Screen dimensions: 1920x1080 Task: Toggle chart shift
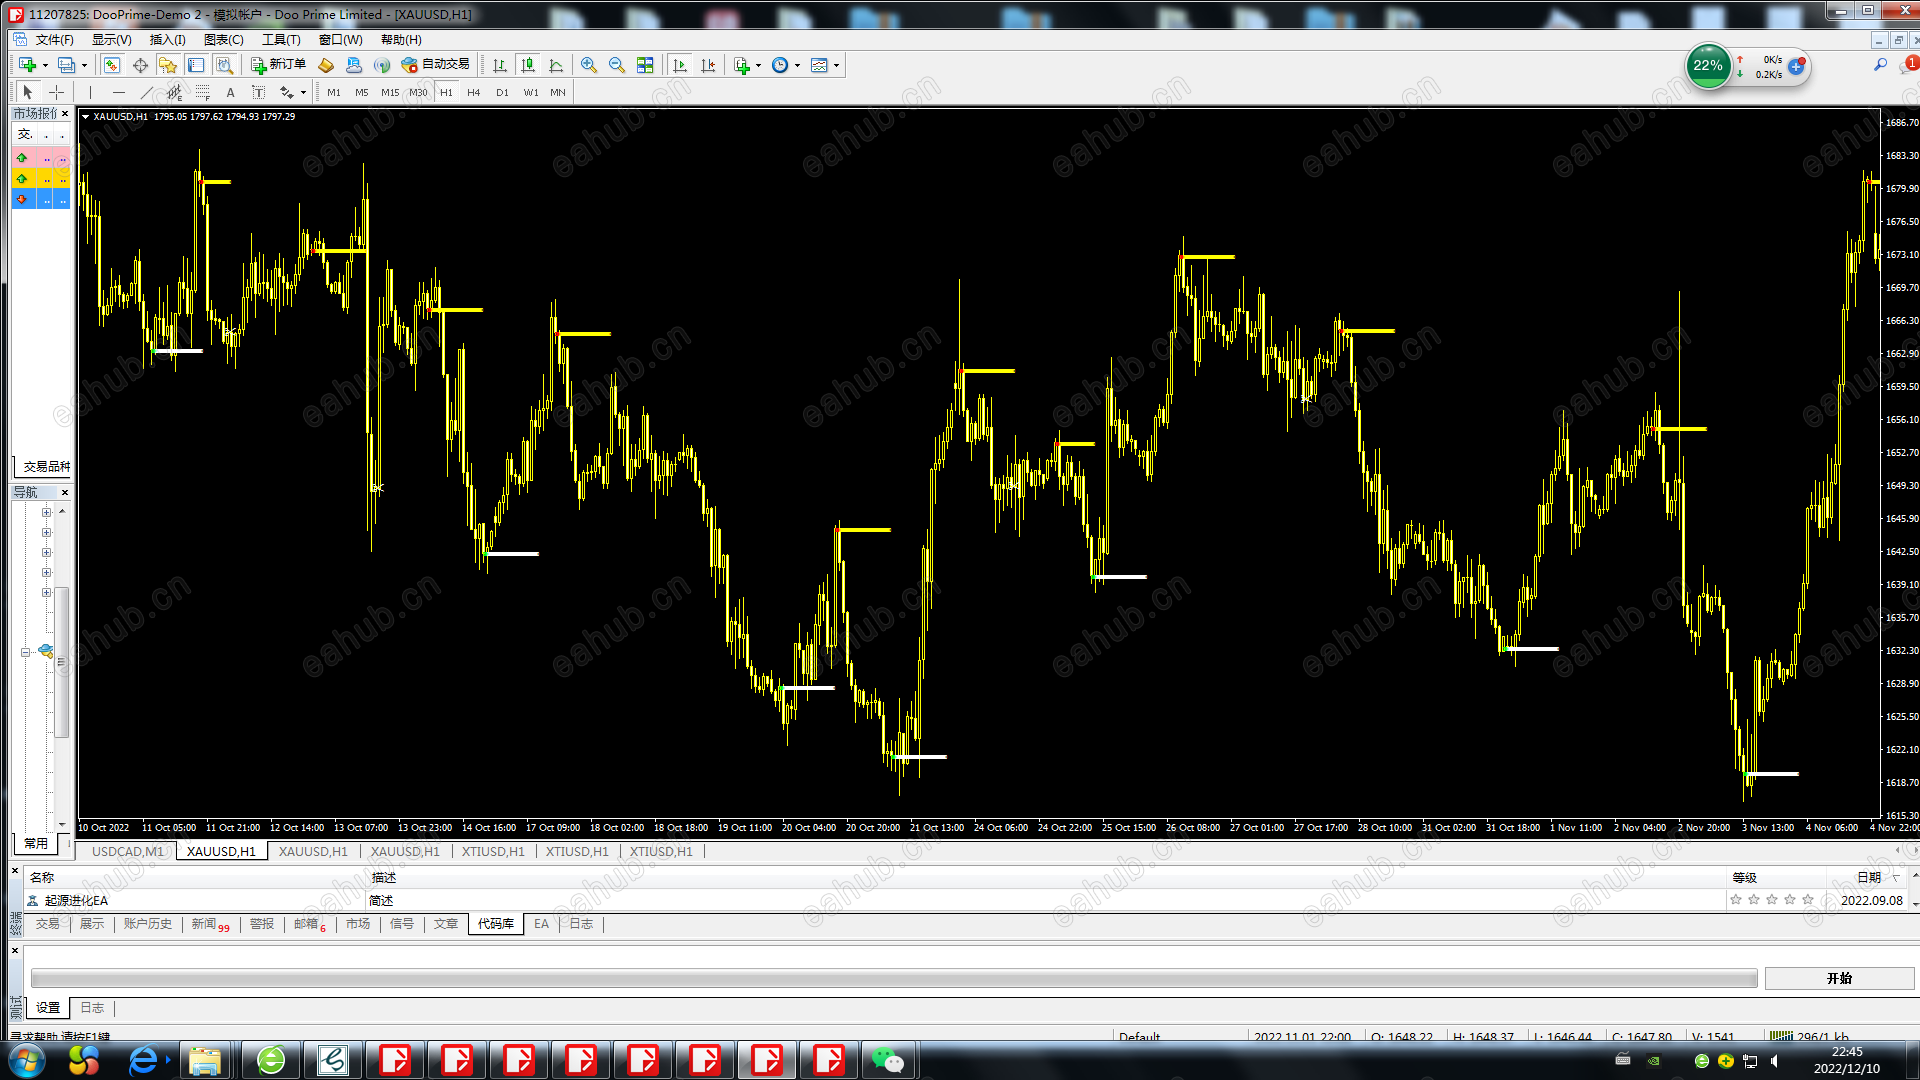(x=708, y=65)
